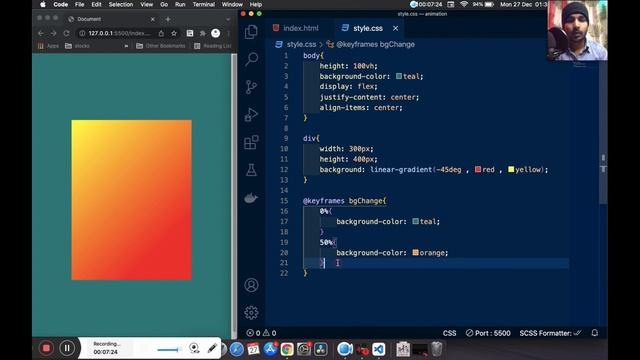Open the red color swatch on line 12
This screenshot has width=640, height=360.
(x=478, y=169)
